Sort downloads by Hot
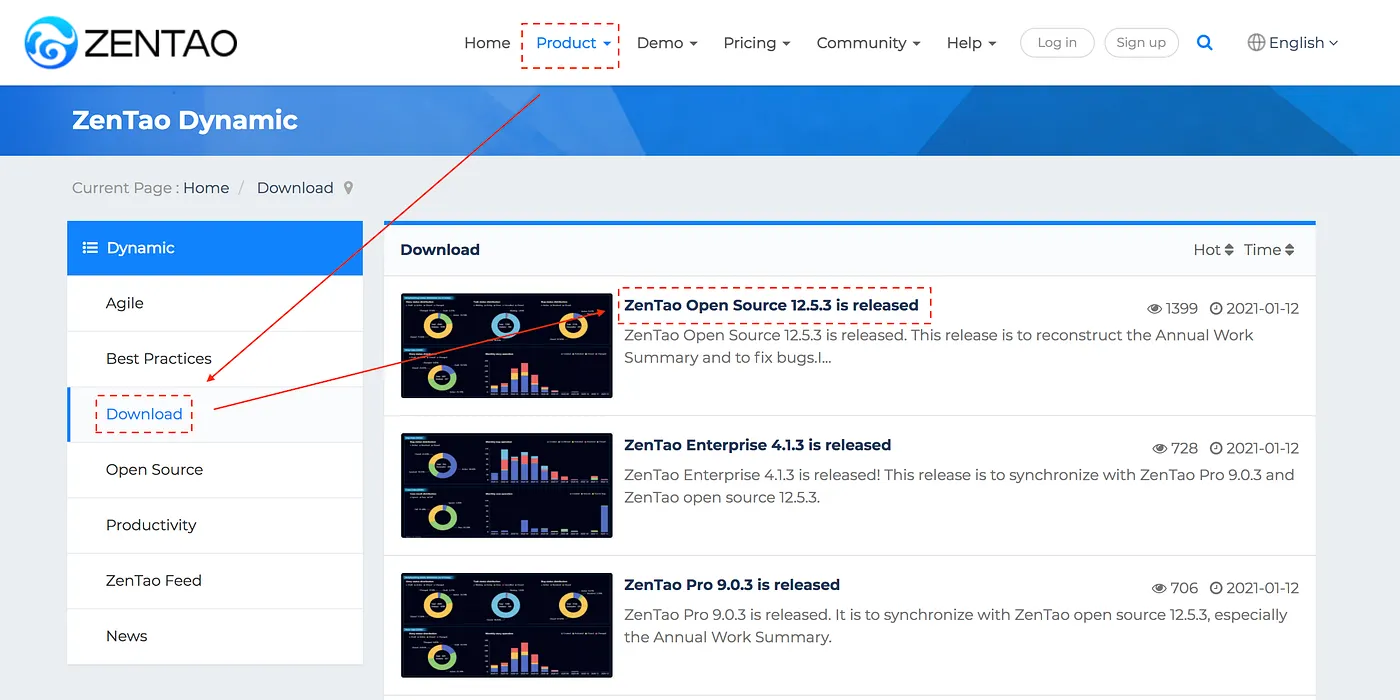1400x700 pixels. (1213, 250)
